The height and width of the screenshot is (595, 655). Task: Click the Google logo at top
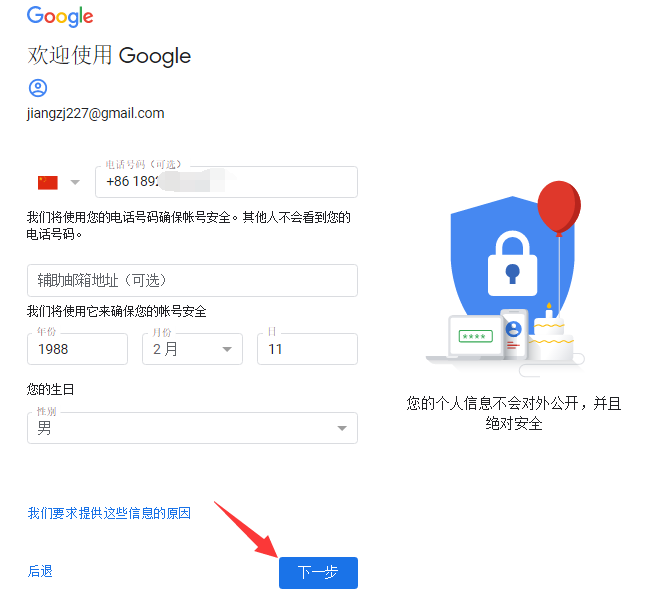(60, 17)
